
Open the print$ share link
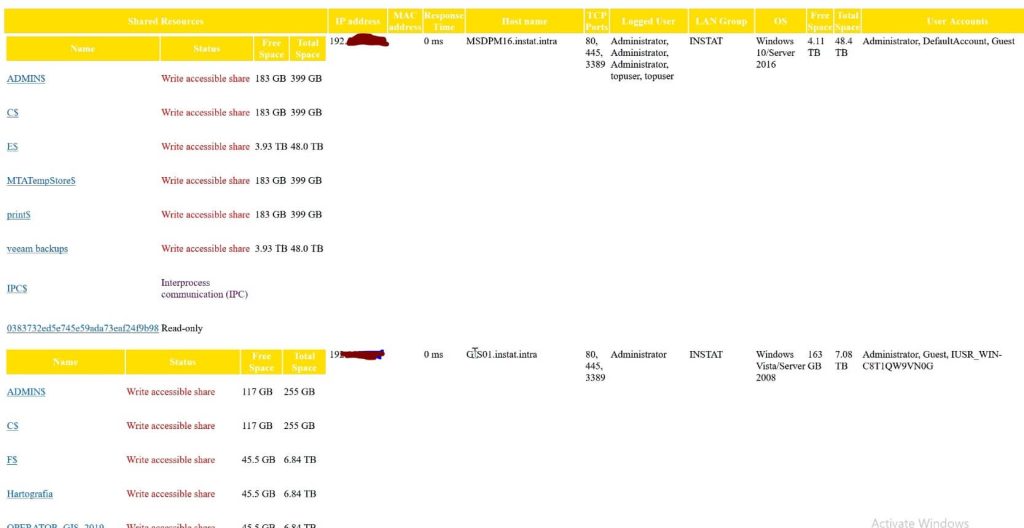click(19, 215)
